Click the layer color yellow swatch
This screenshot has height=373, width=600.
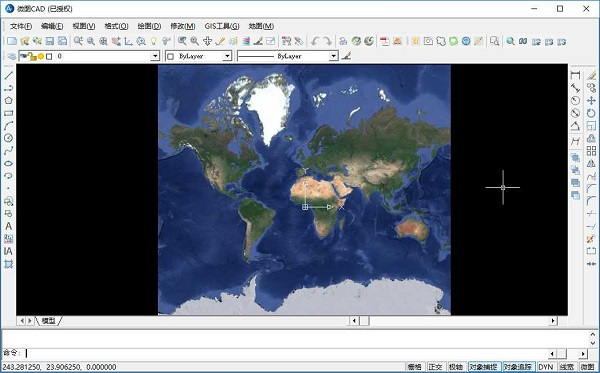[x=41, y=57]
